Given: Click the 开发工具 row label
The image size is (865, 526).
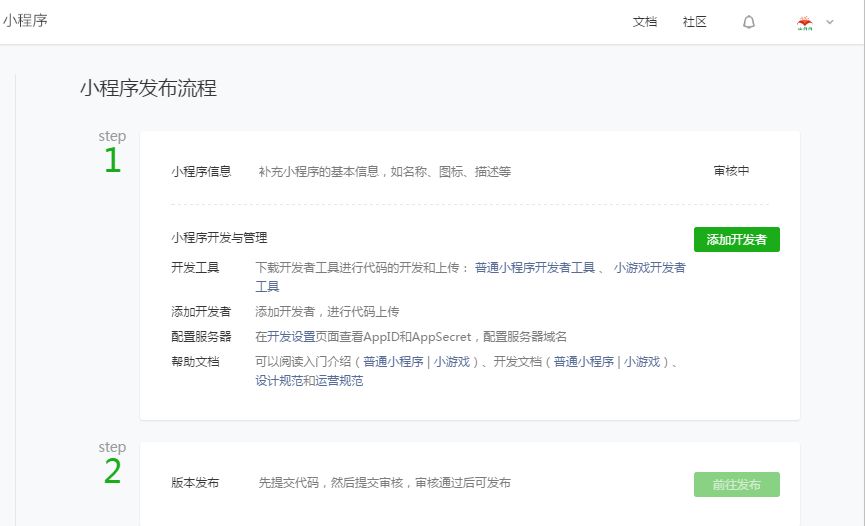Looking at the screenshot, I should pos(195,268).
